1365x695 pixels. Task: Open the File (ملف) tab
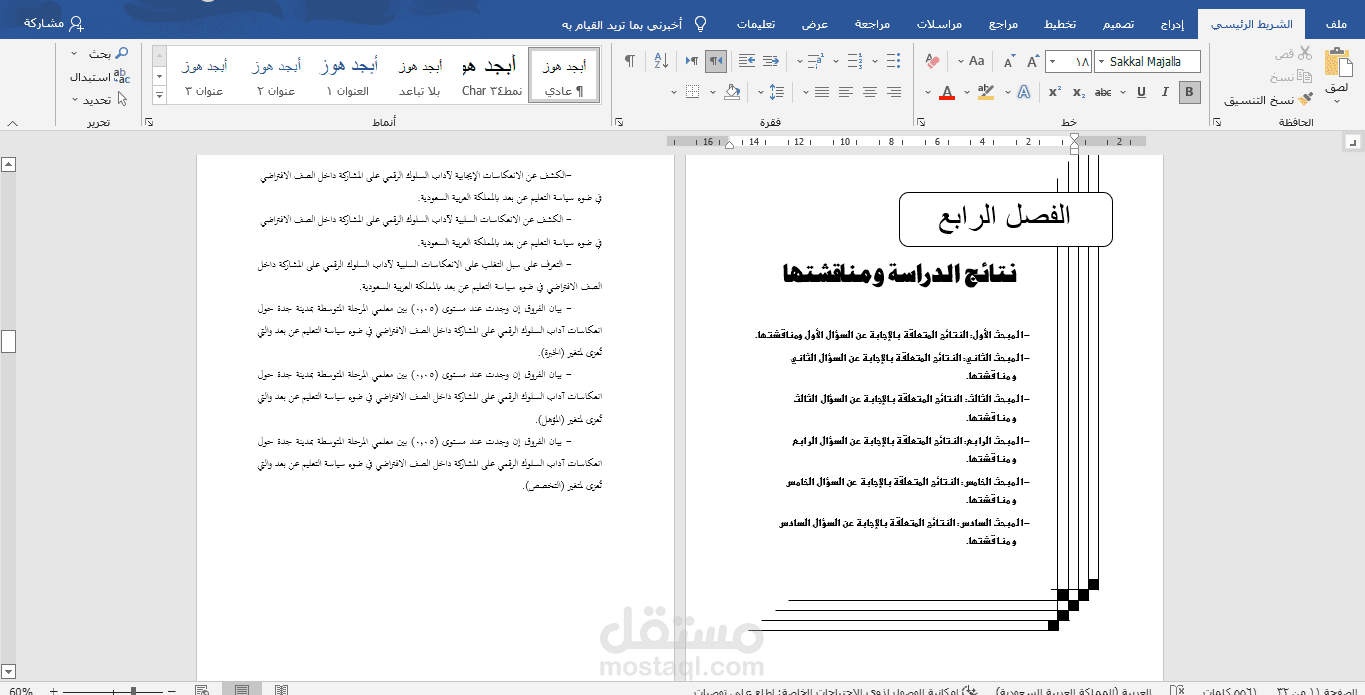(x=1335, y=24)
